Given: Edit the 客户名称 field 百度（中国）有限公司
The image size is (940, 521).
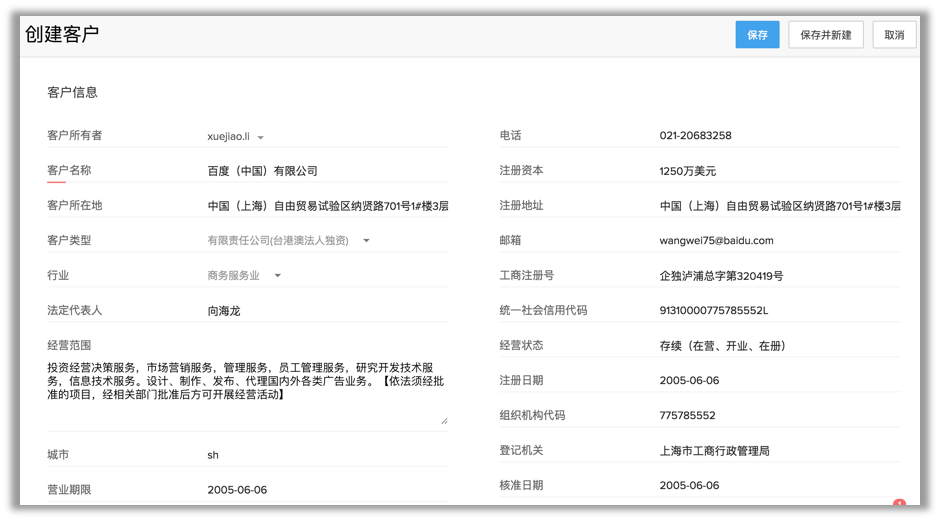Looking at the screenshot, I should (327, 171).
